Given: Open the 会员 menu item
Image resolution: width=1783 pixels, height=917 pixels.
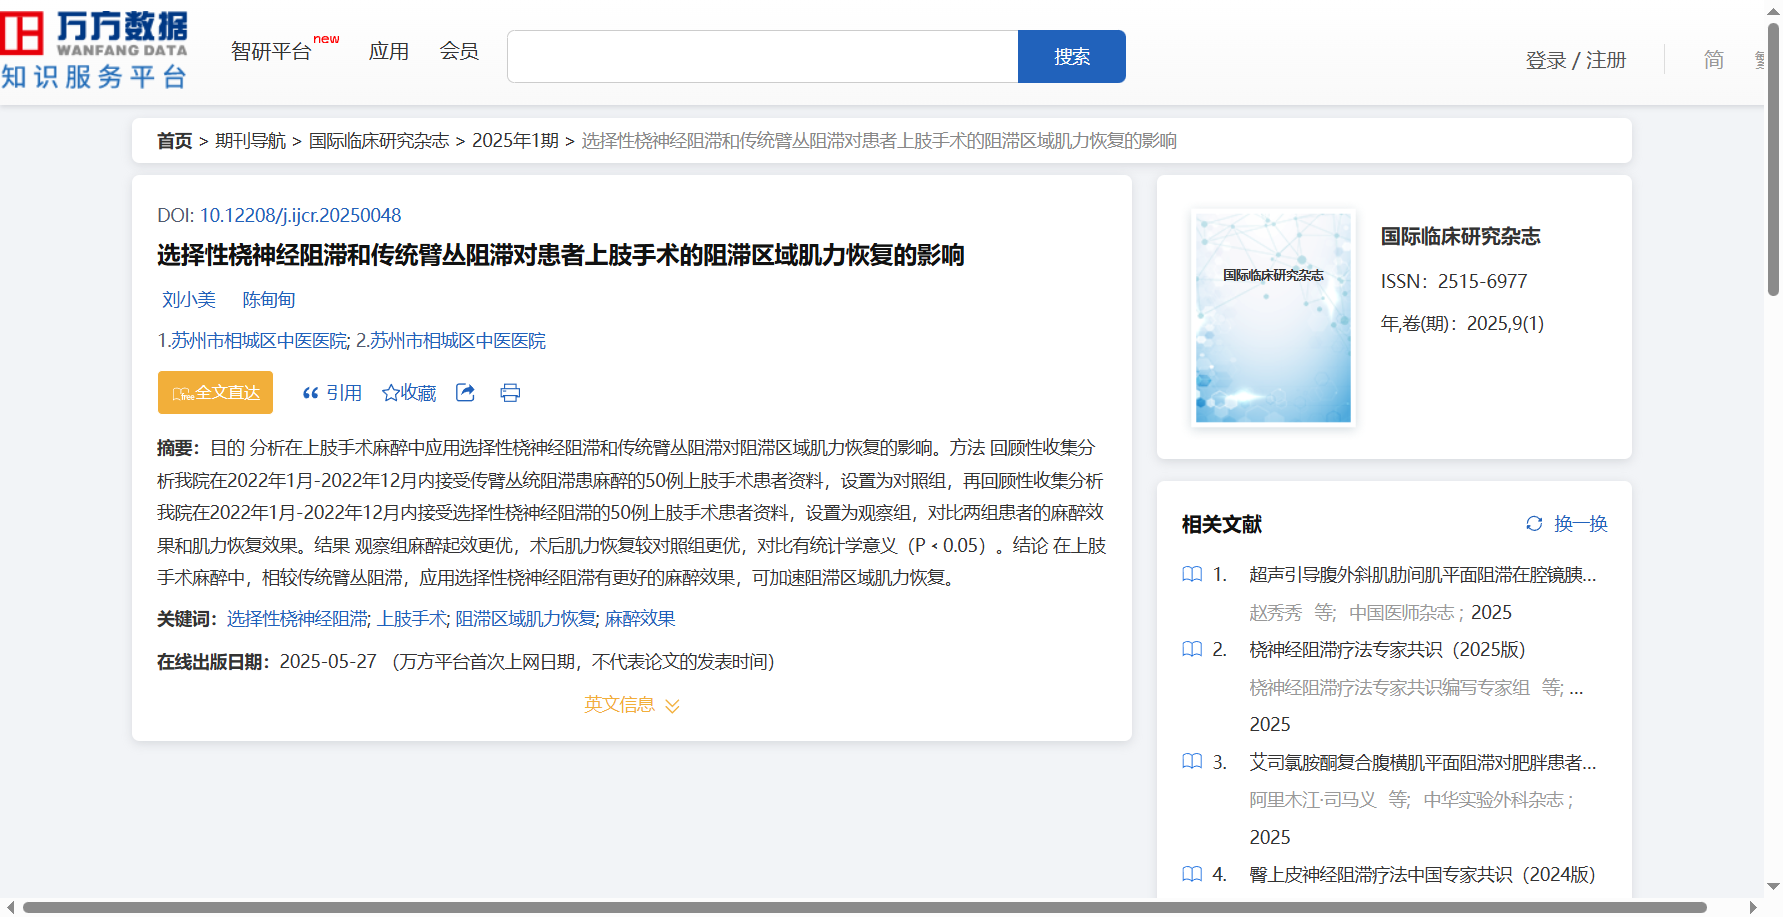Looking at the screenshot, I should [x=459, y=52].
